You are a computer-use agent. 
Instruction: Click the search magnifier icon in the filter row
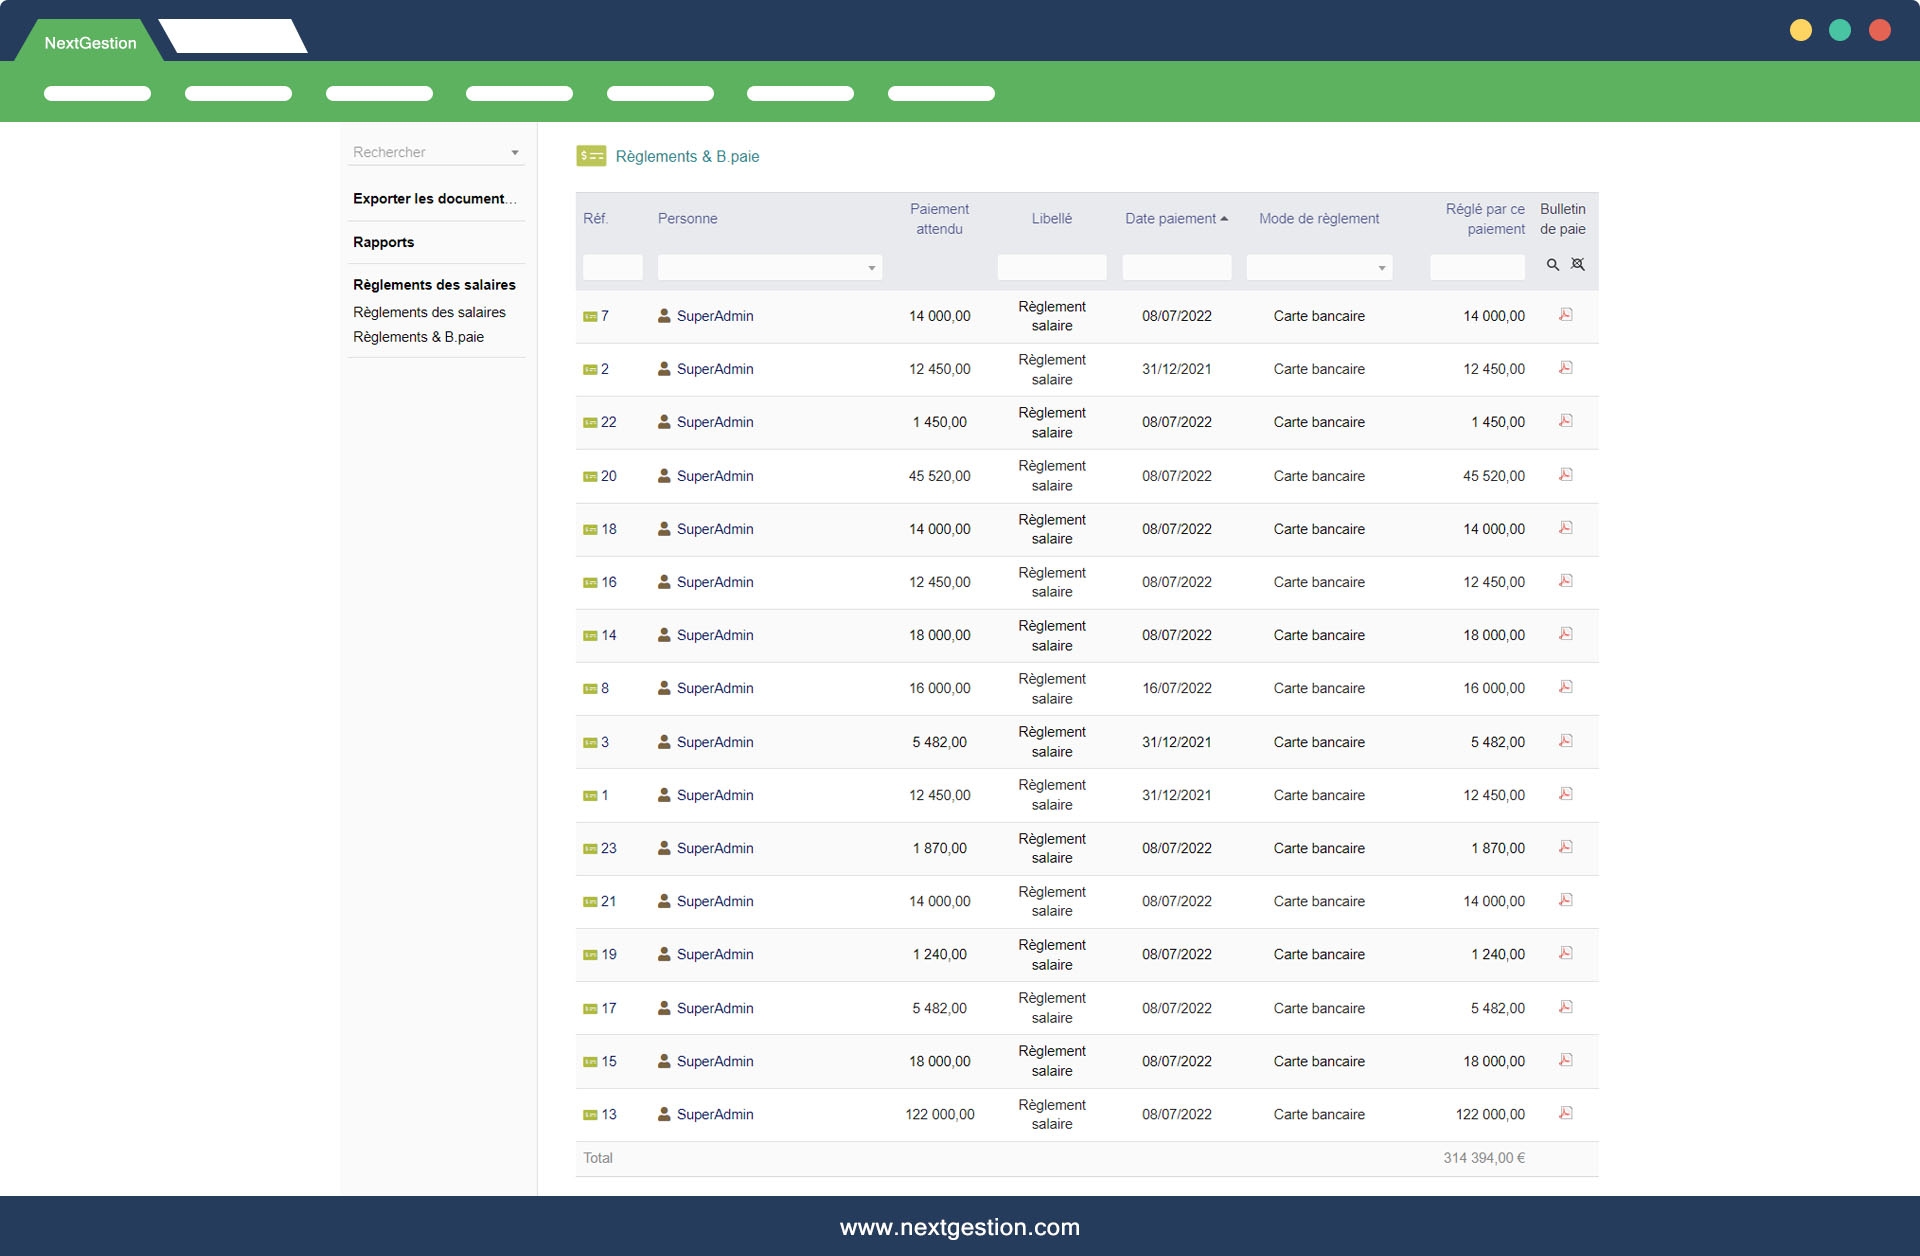click(x=1552, y=265)
